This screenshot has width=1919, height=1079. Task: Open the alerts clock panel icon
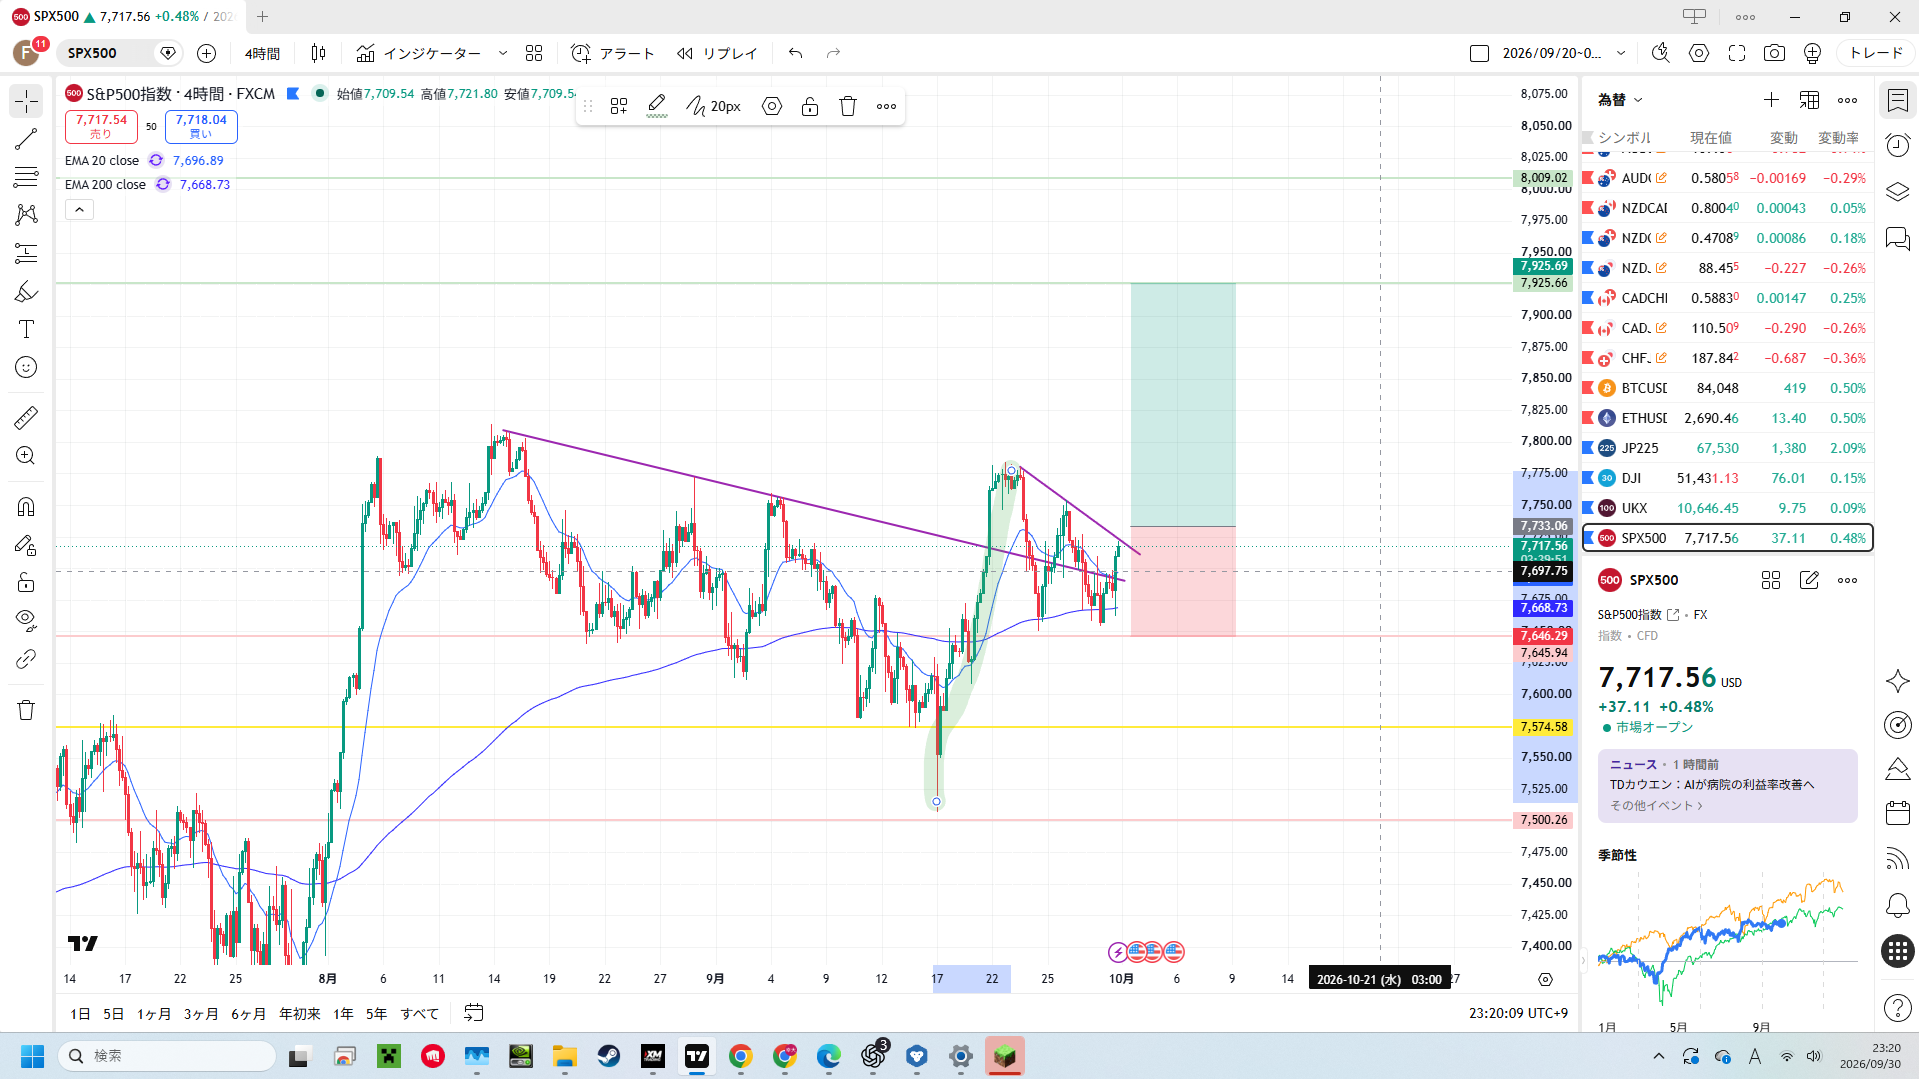(x=1897, y=145)
